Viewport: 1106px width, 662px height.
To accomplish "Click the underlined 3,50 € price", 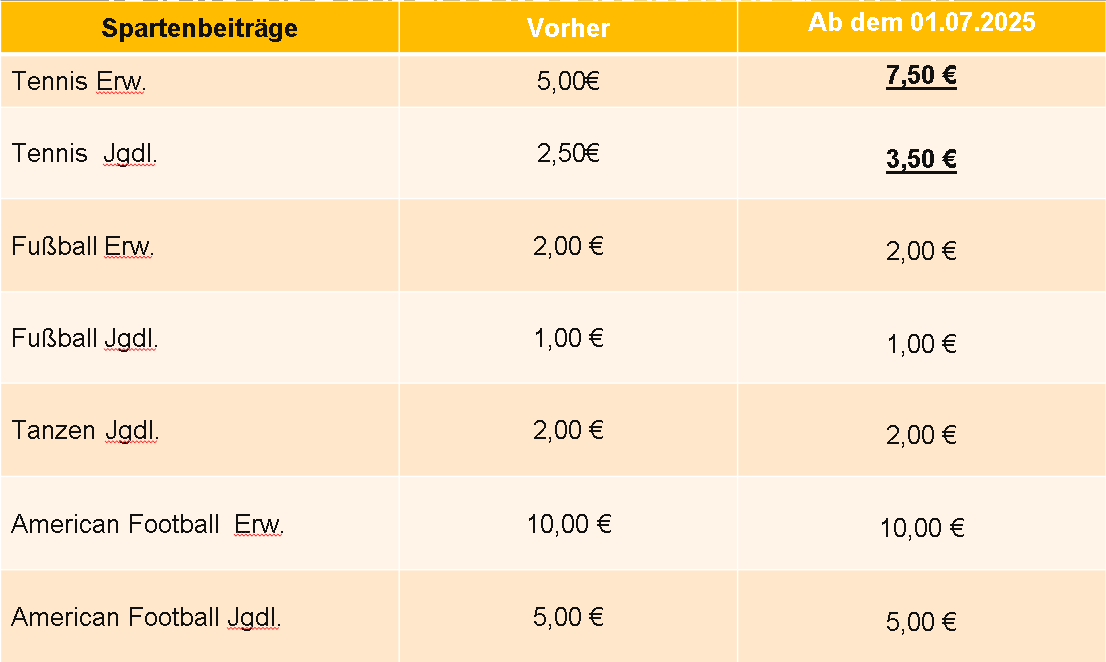I will (x=921, y=159).
